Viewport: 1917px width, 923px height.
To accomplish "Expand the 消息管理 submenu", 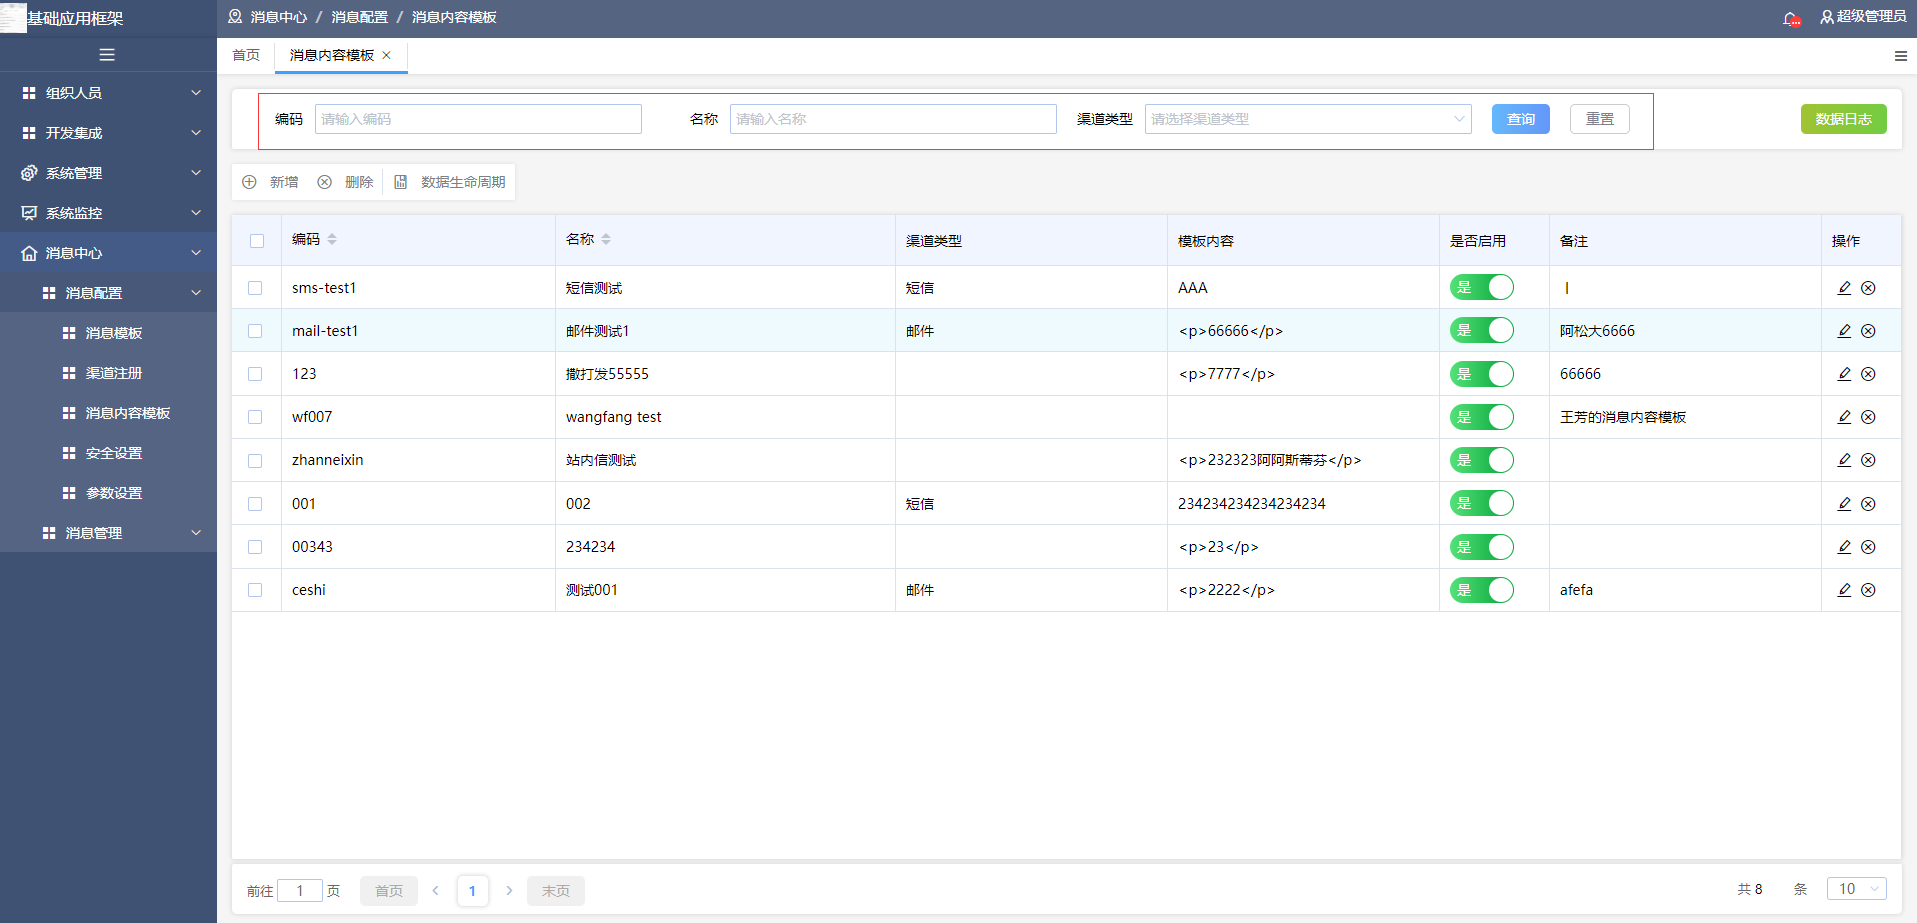I will 108,533.
